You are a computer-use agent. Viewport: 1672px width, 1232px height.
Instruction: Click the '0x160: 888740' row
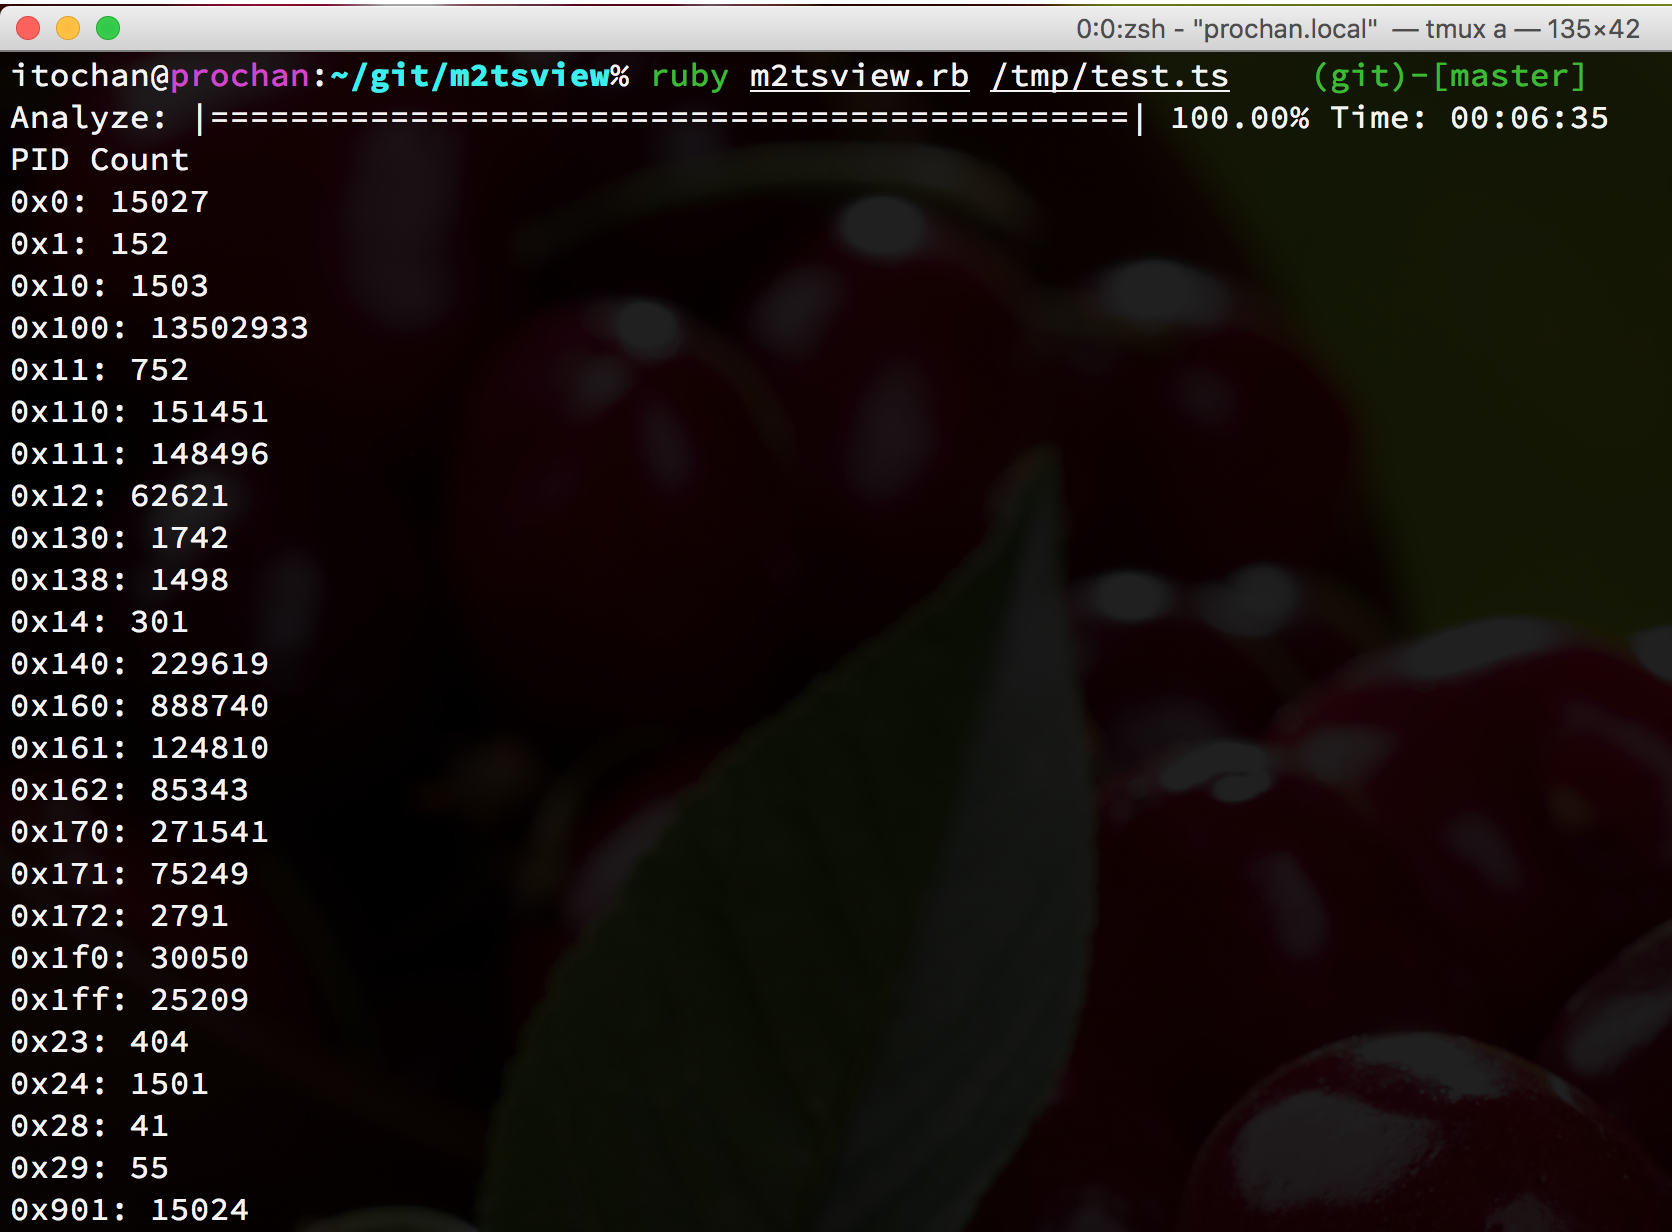(x=139, y=706)
